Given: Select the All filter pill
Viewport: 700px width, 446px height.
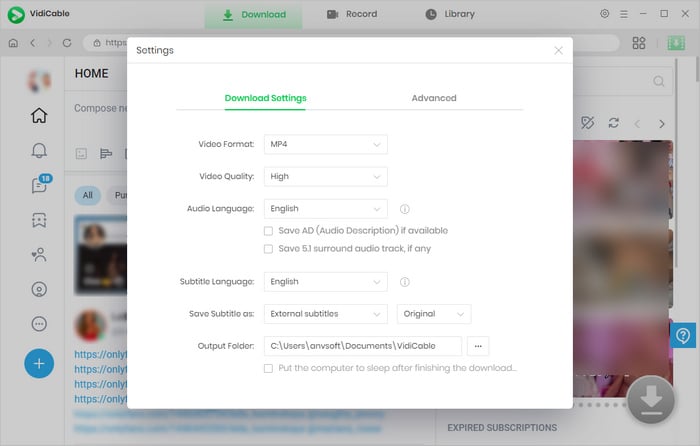Looking at the screenshot, I should 88,195.
